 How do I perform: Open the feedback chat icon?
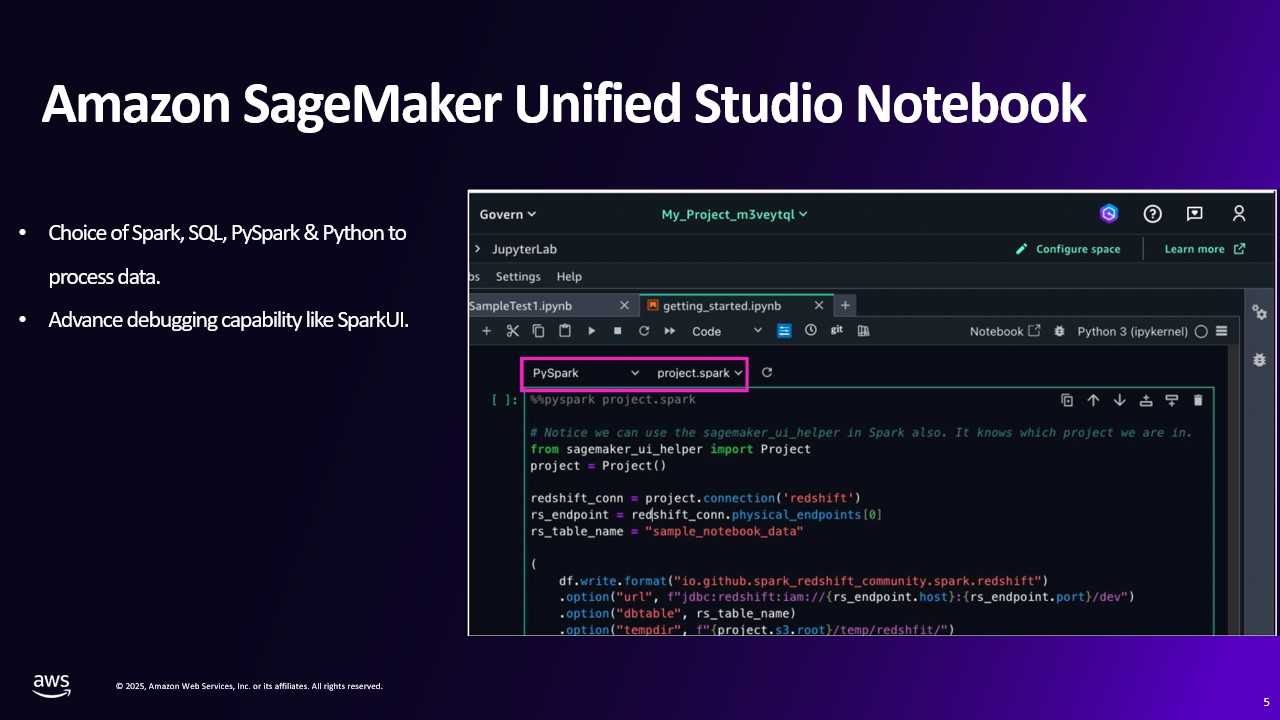tap(1195, 213)
